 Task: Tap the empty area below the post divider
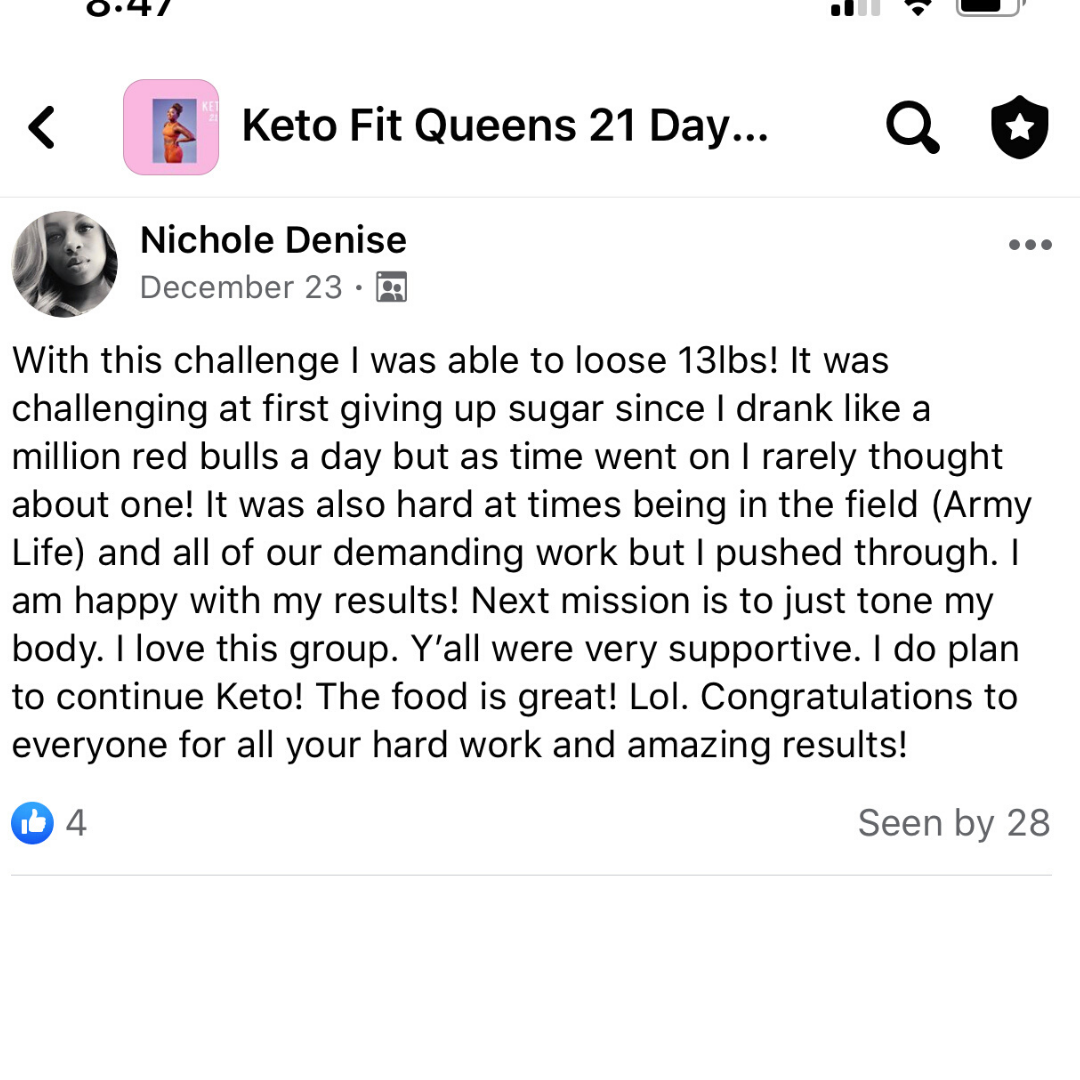click(540, 978)
